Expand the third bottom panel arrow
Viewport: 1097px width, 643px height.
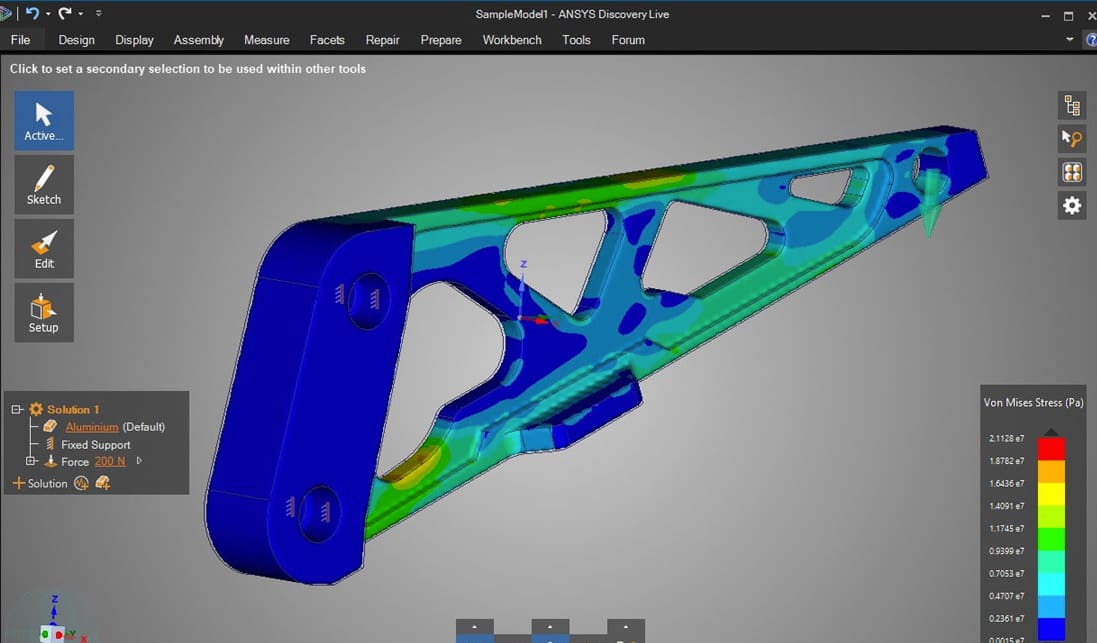click(x=625, y=628)
